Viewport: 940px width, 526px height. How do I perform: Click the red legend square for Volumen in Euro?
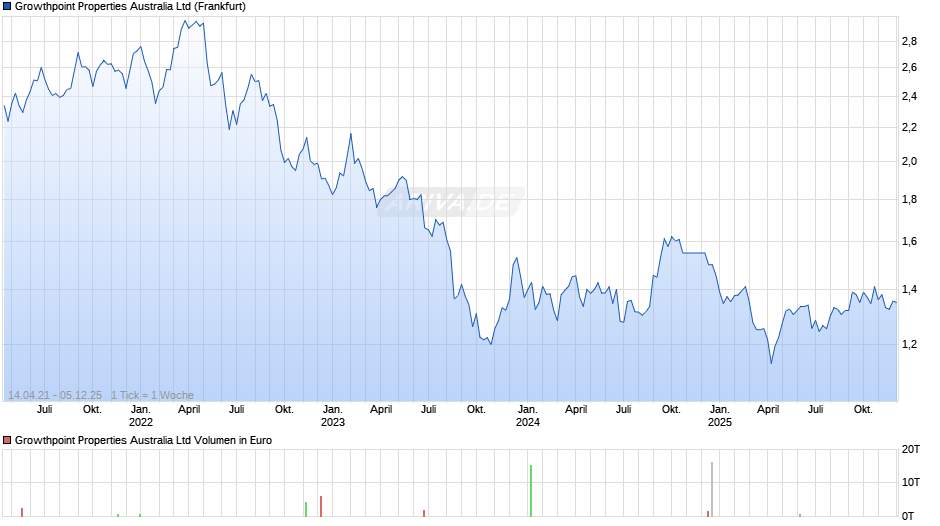[7, 440]
